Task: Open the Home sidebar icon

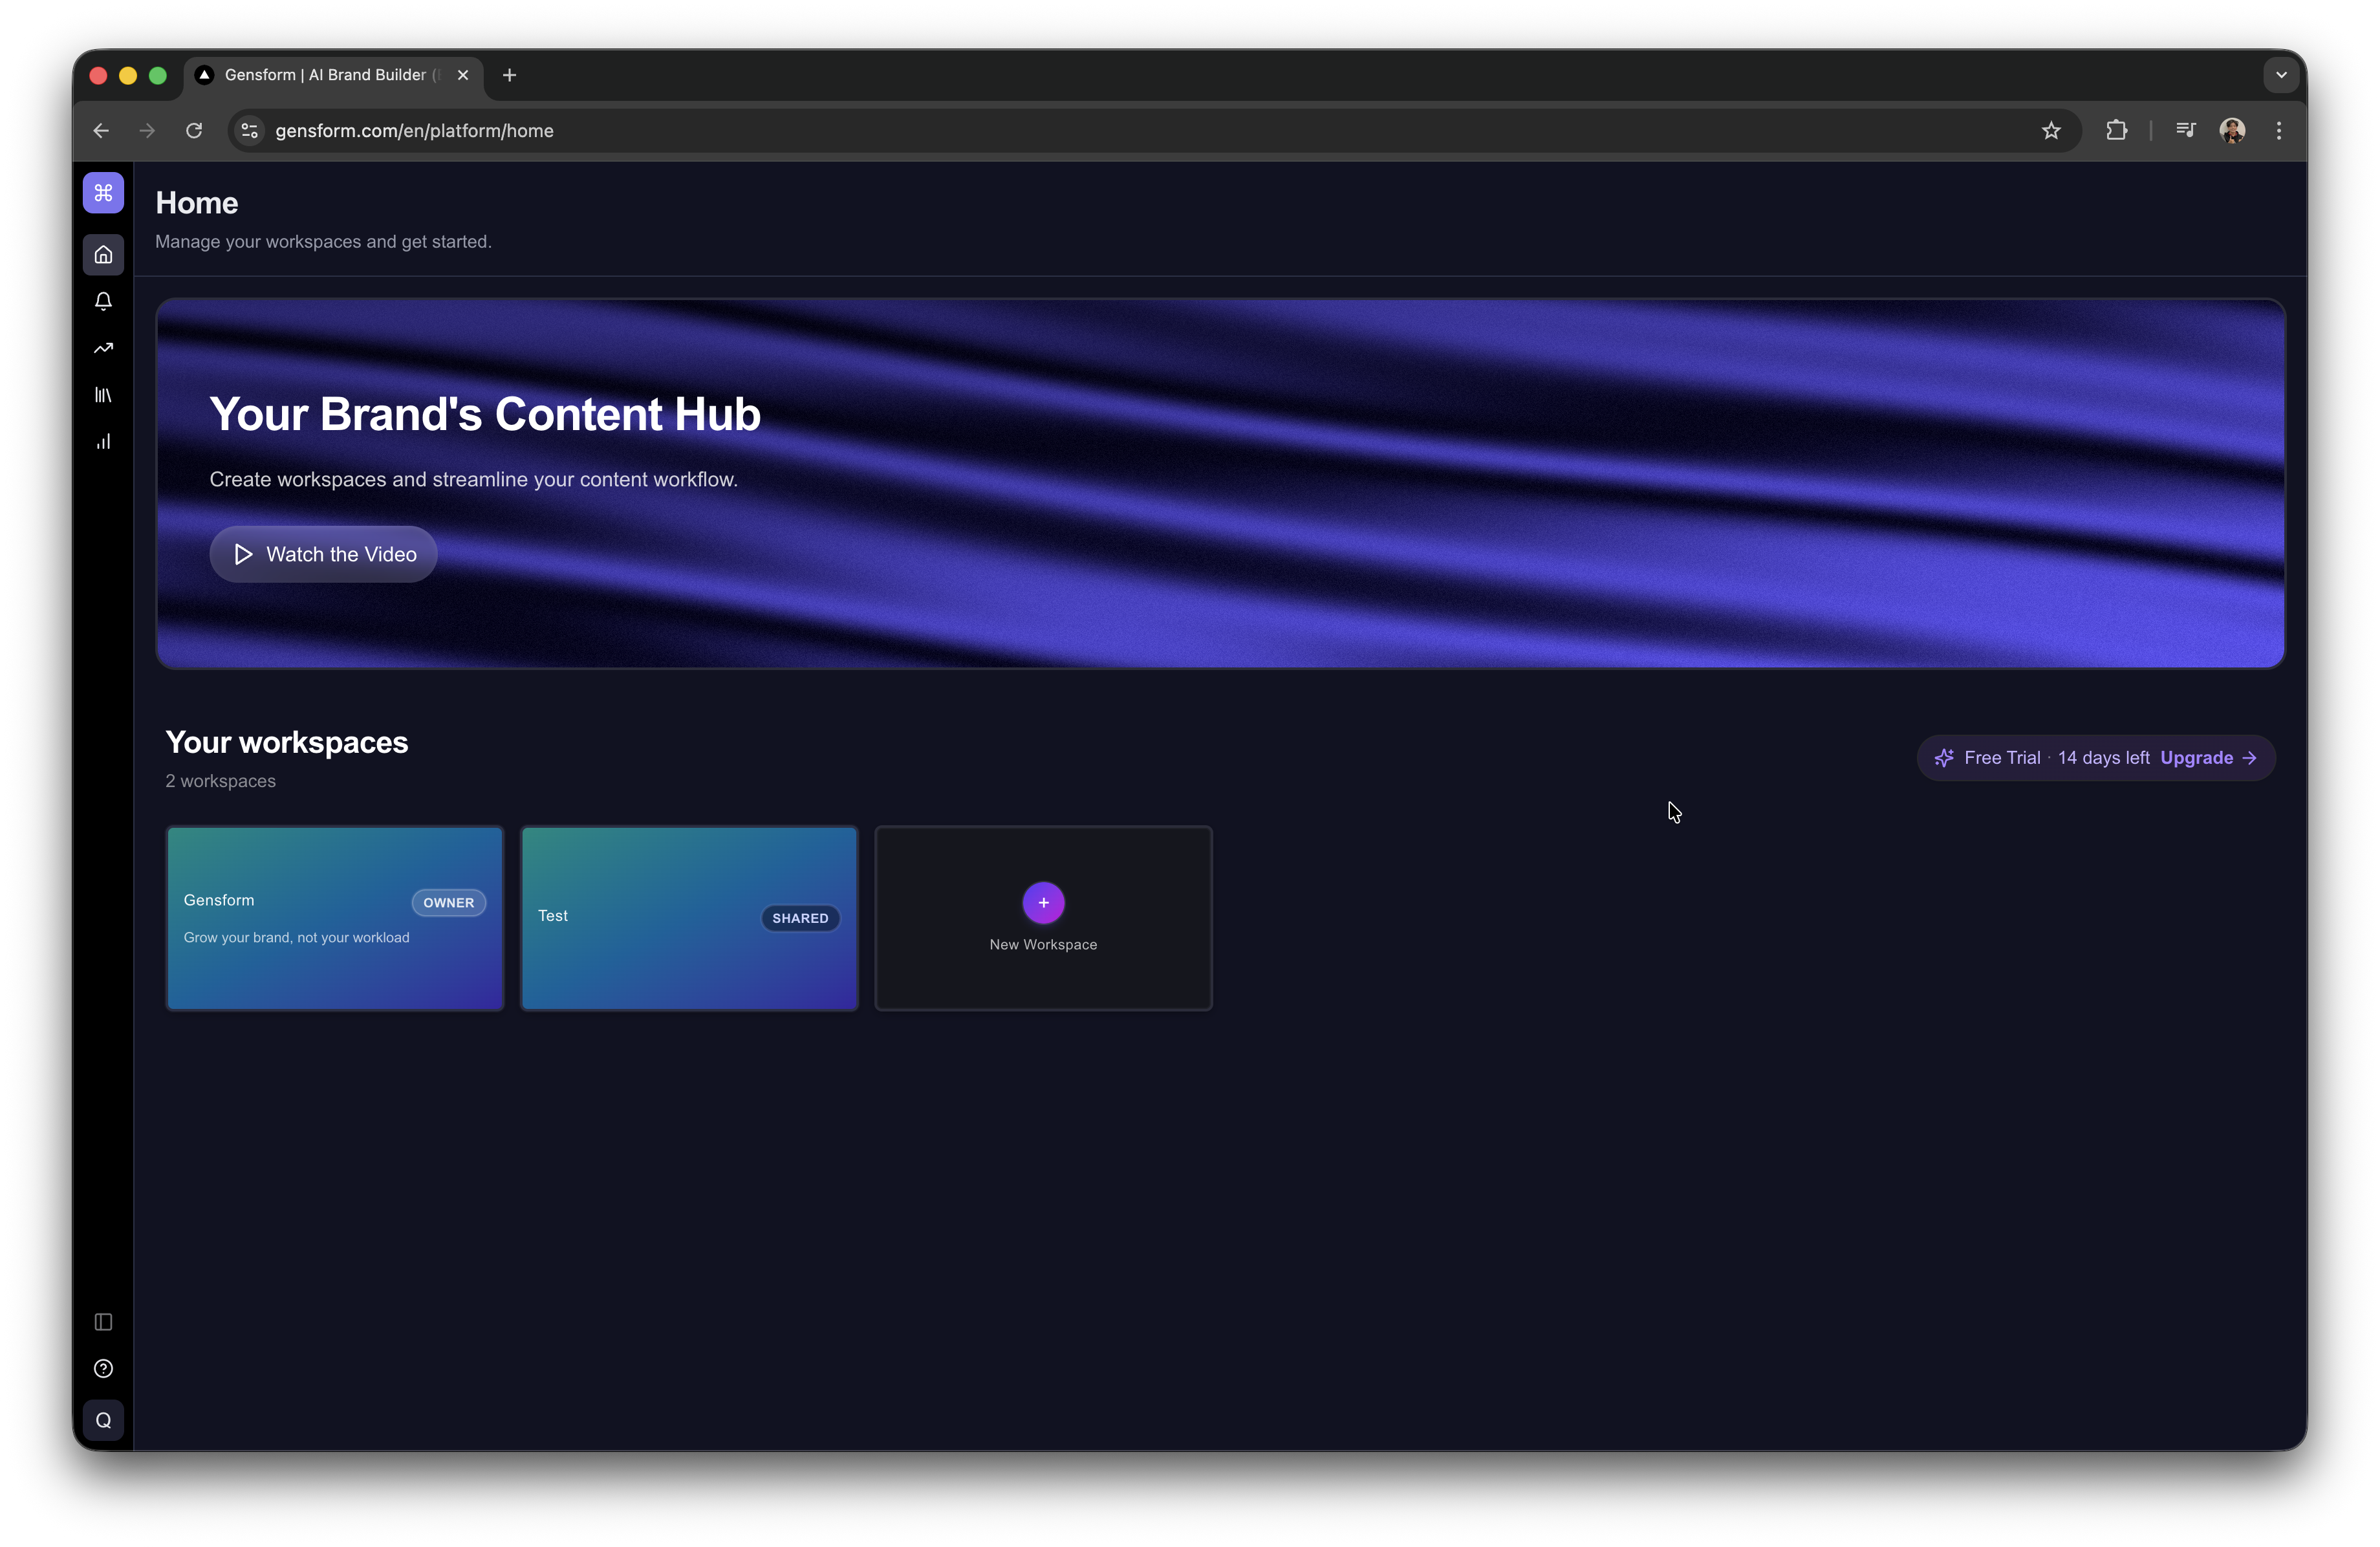Action: [x=103, y=254]
